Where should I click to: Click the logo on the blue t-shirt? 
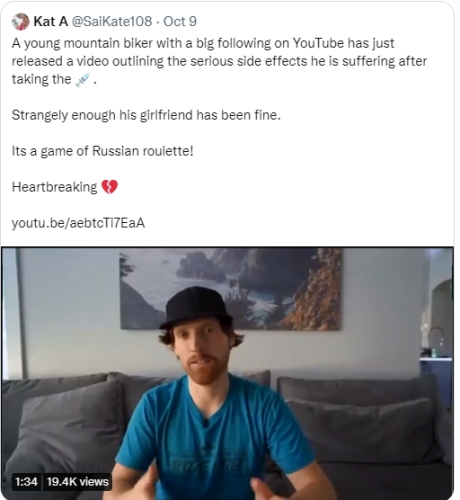pos(209,463)
